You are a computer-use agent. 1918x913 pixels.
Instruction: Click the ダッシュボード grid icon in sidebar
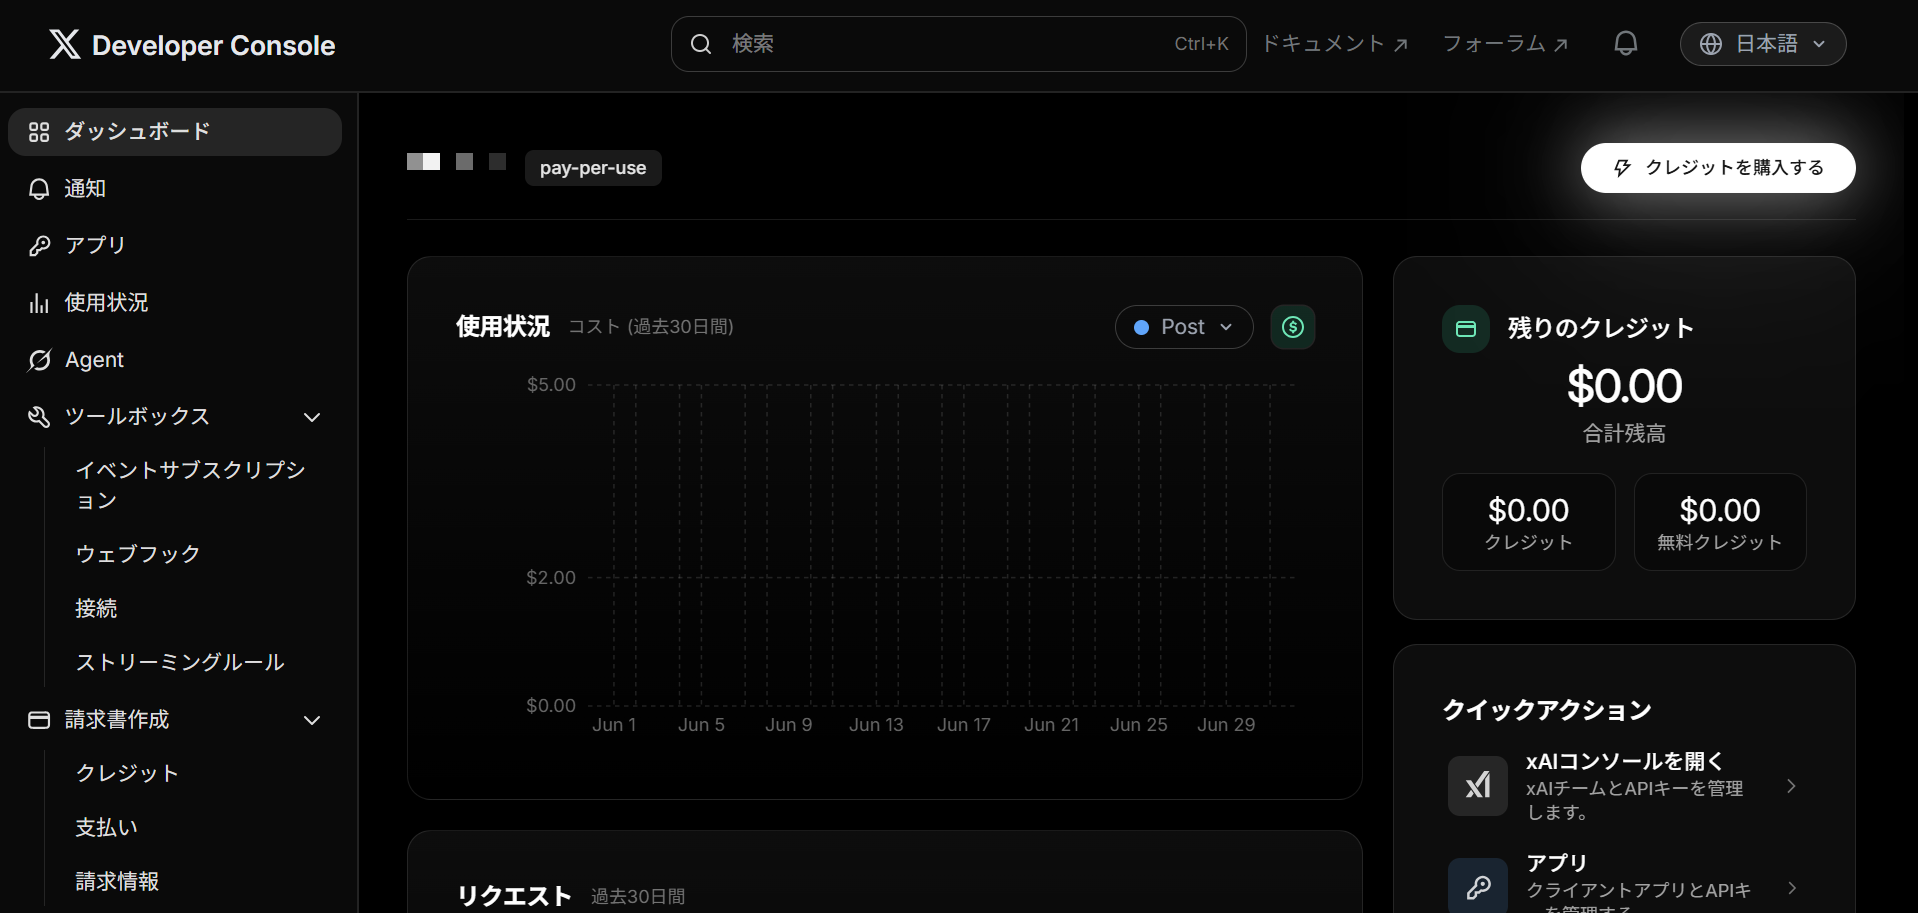point(39,132)
